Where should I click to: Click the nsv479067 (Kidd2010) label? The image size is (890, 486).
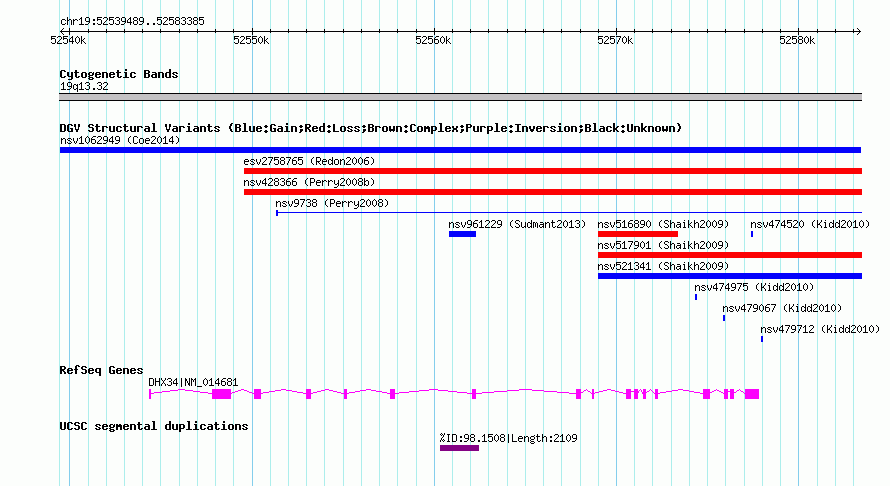(782, 308)
